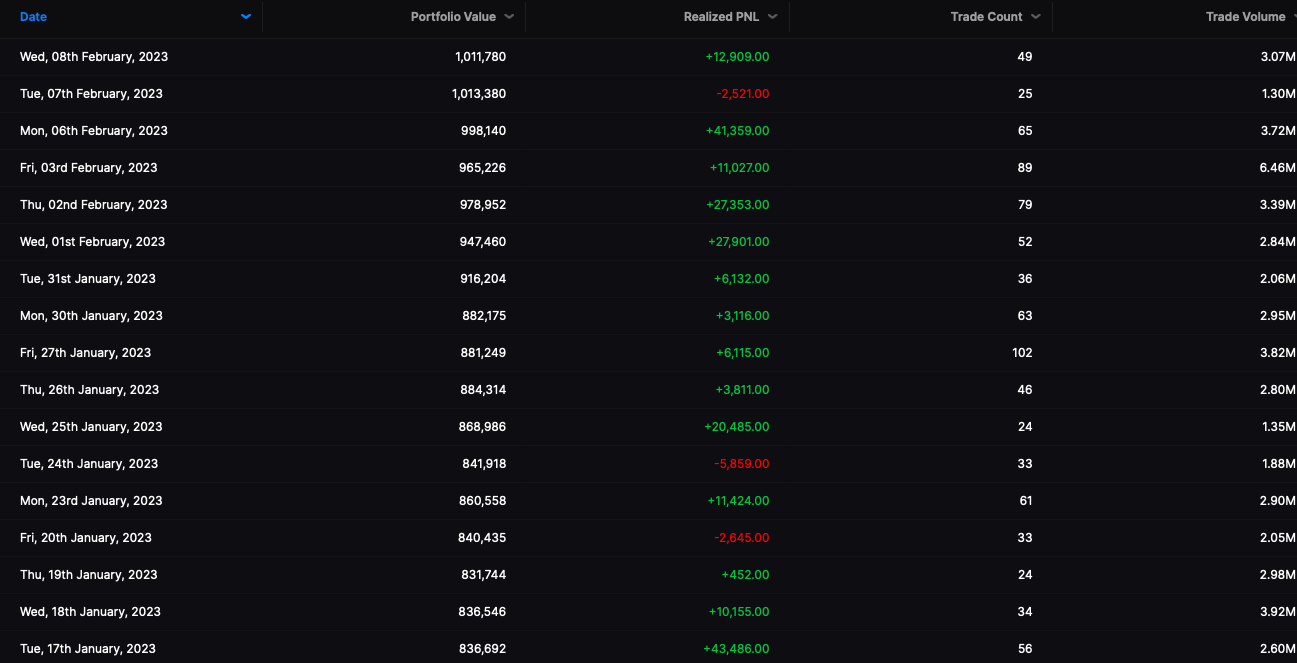This screenshot has height=663, width=1297.
Task: Select the date Thu, 26th January, 2023
Action: click(90, 390)
